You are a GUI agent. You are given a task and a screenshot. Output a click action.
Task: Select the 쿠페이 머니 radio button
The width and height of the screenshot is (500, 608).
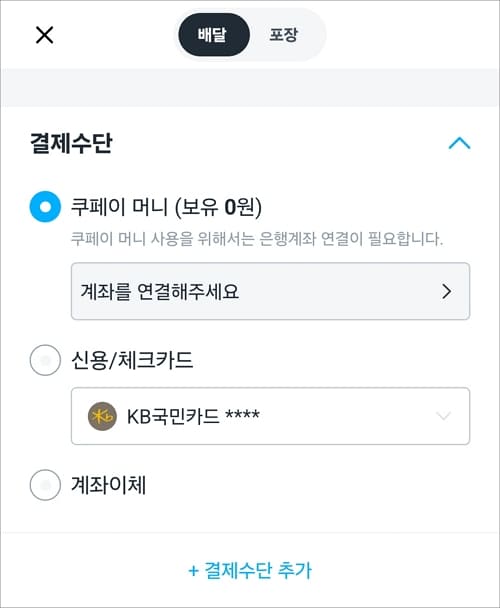(45, 207)
